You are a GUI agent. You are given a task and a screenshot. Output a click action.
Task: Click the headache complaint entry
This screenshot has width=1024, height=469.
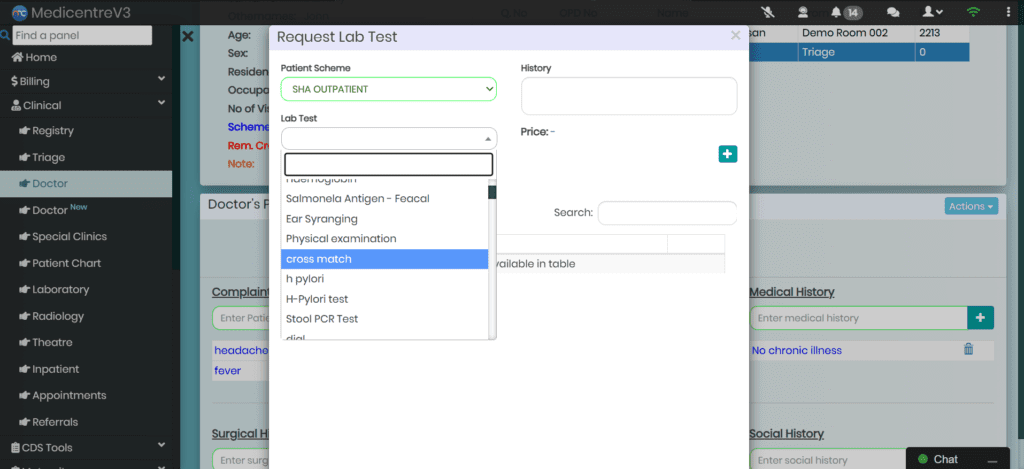(241, 351)
